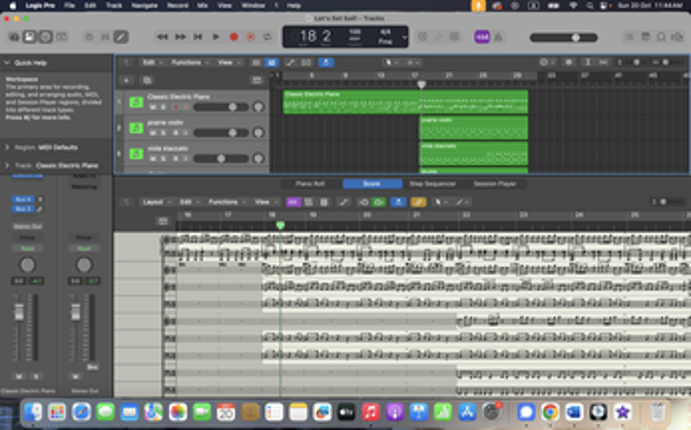The image size is (691, 430).
Task: Open Tracks area Functions menu
Action: (x=189, y=63)
